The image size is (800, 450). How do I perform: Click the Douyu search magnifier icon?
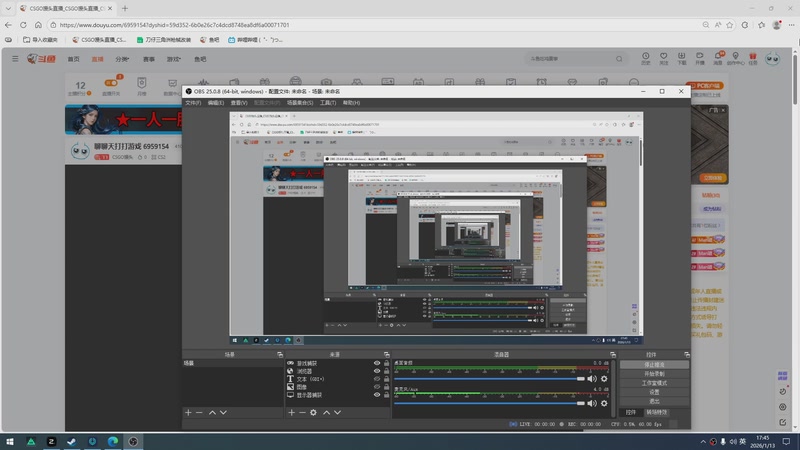(619, 59)
